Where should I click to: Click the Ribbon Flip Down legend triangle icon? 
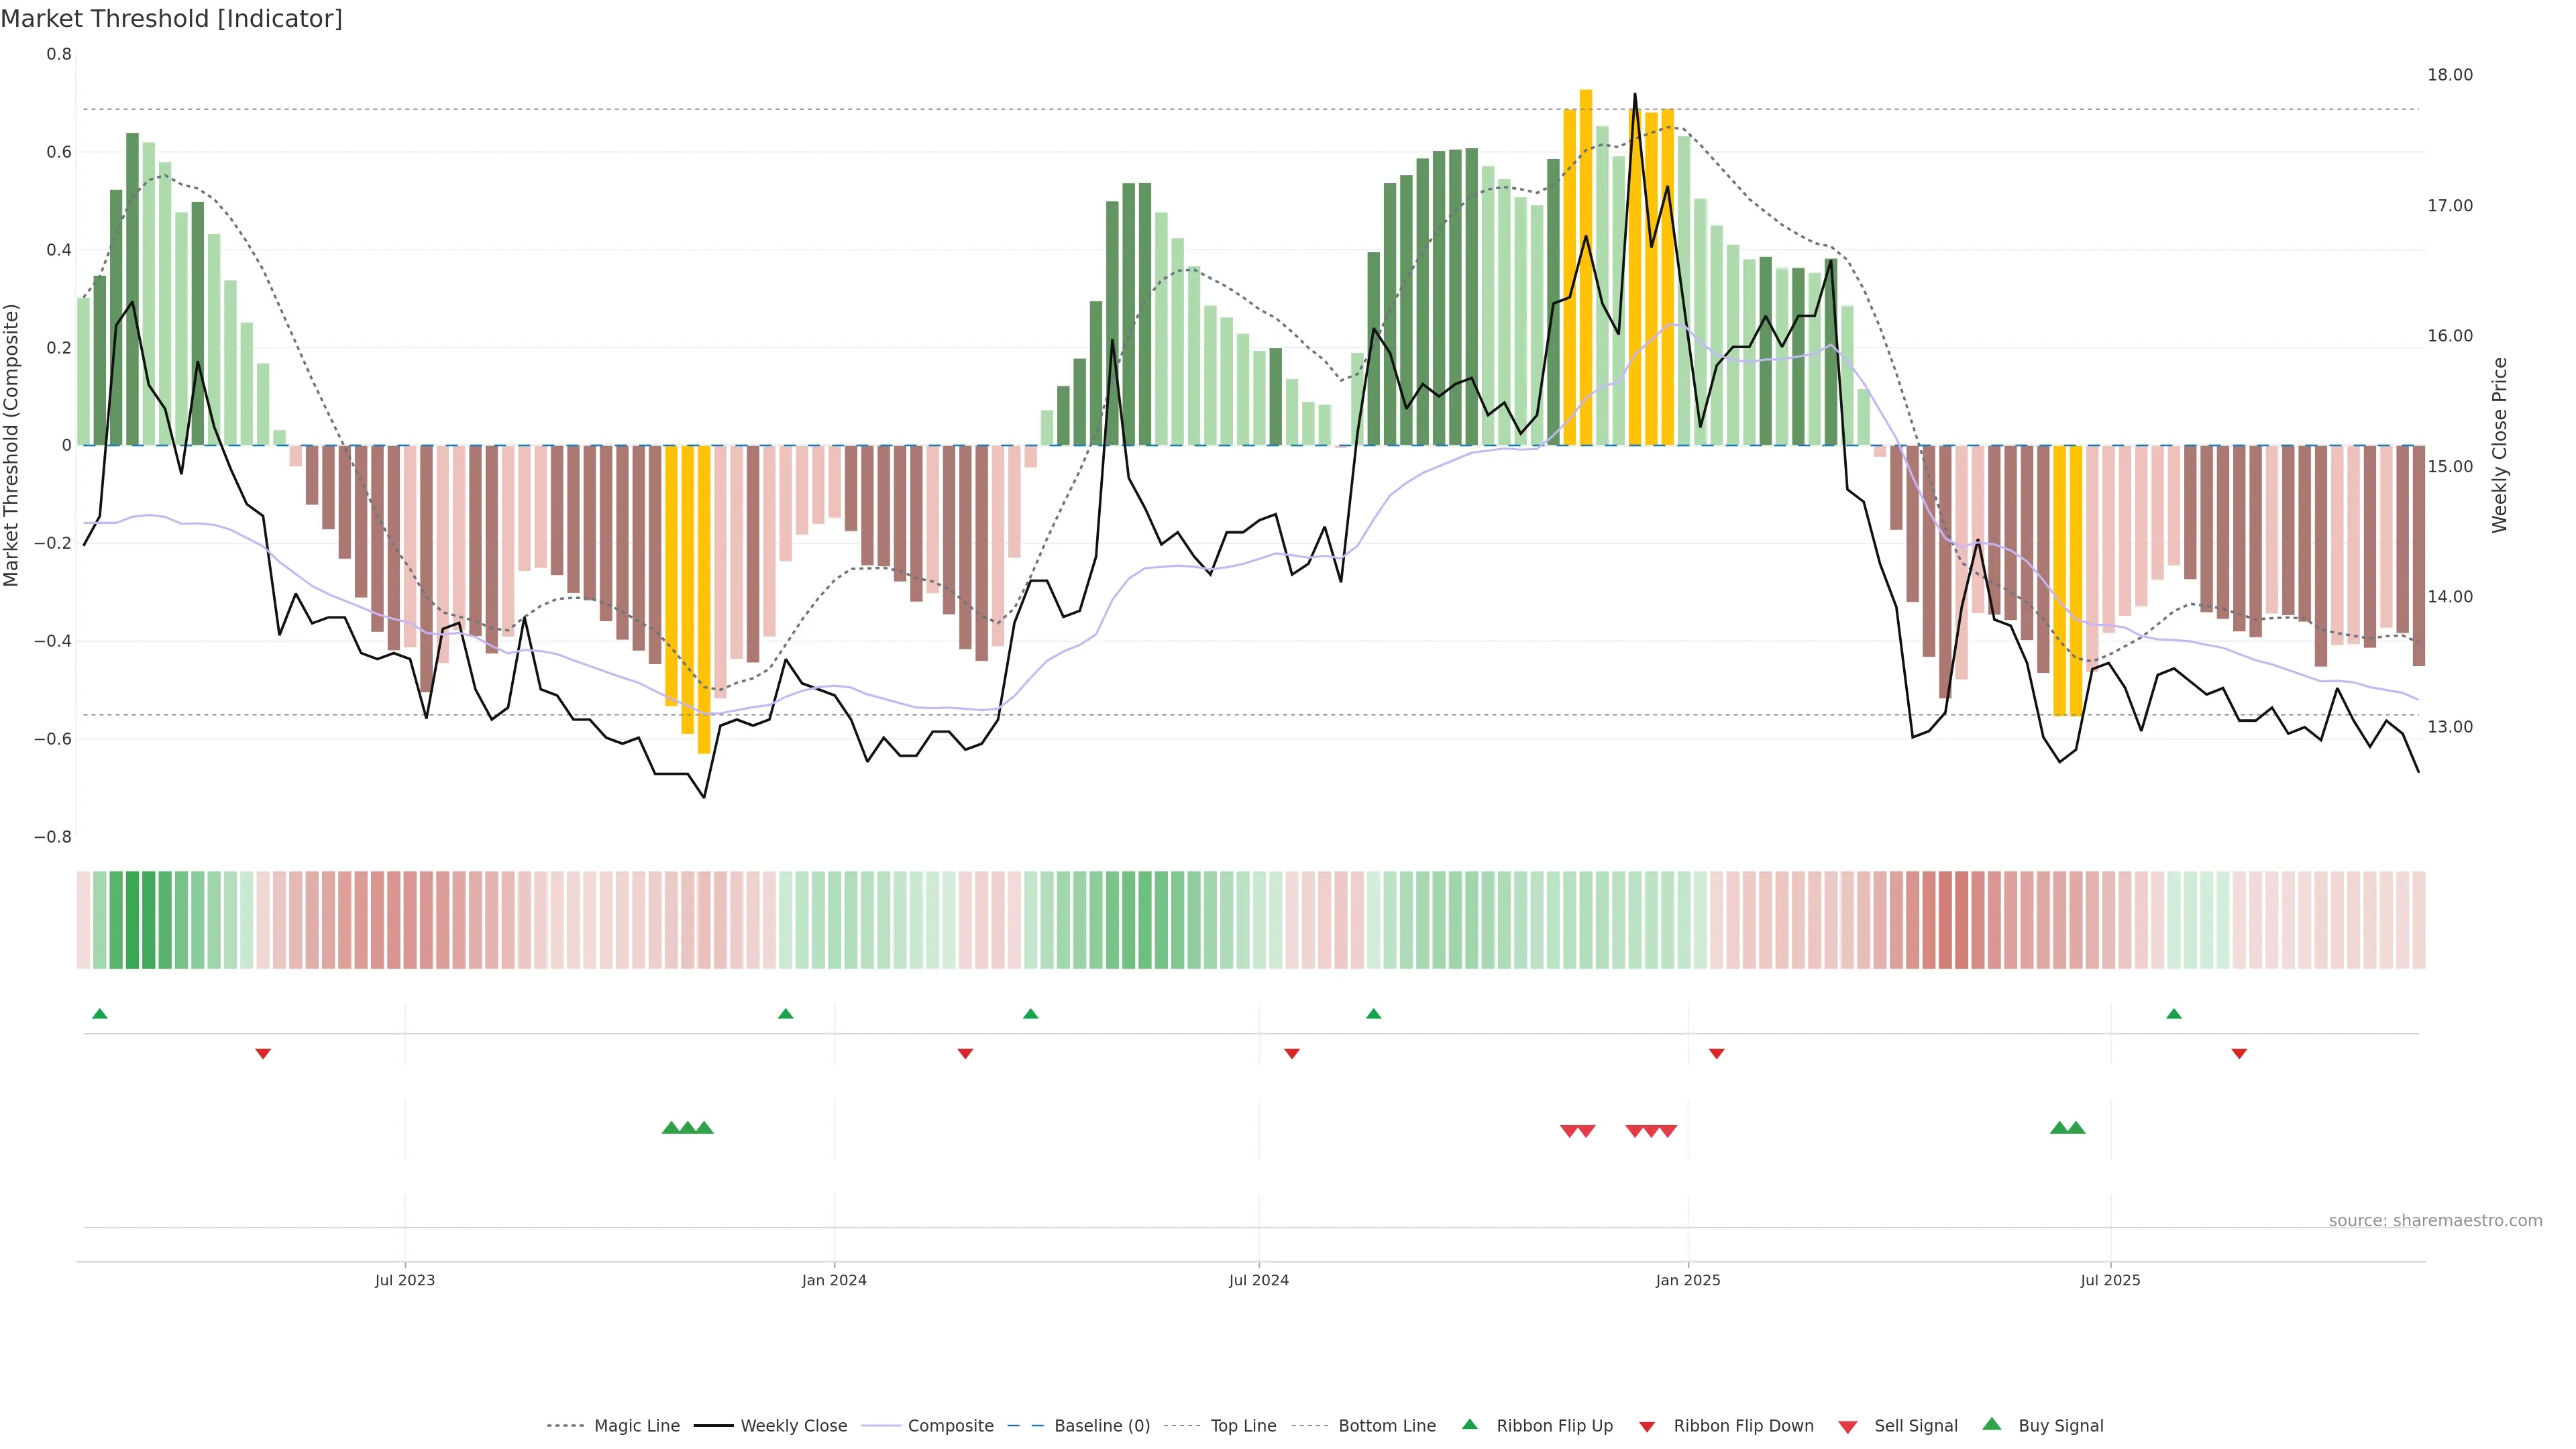coord(1647,1426)
